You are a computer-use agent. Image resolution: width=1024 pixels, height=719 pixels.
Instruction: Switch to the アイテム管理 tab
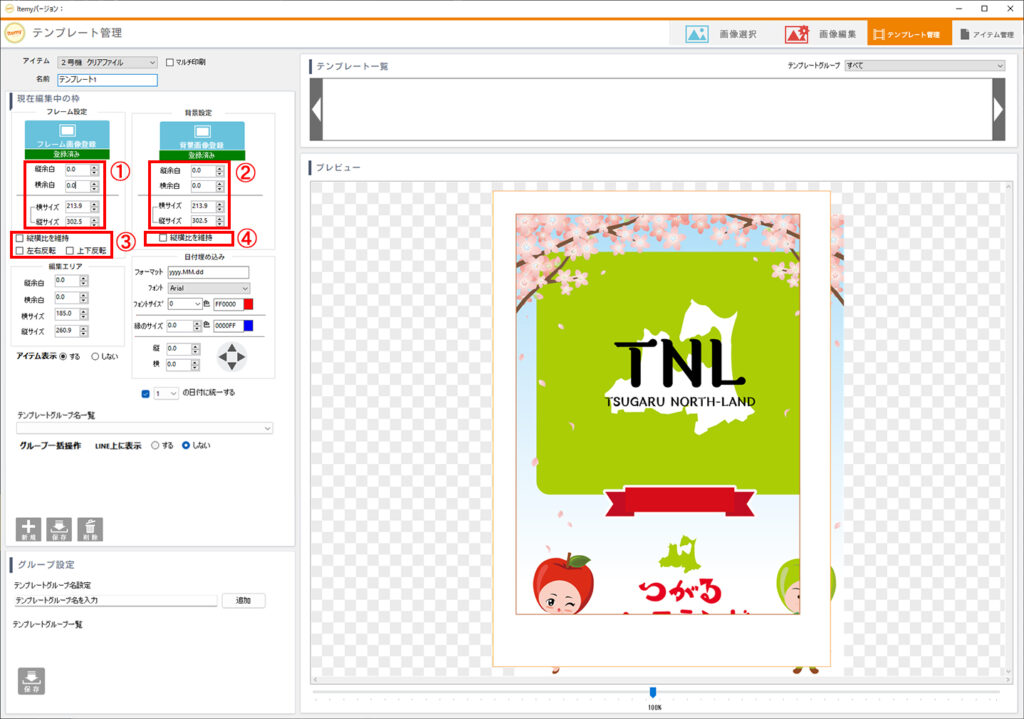coord(986,34)
